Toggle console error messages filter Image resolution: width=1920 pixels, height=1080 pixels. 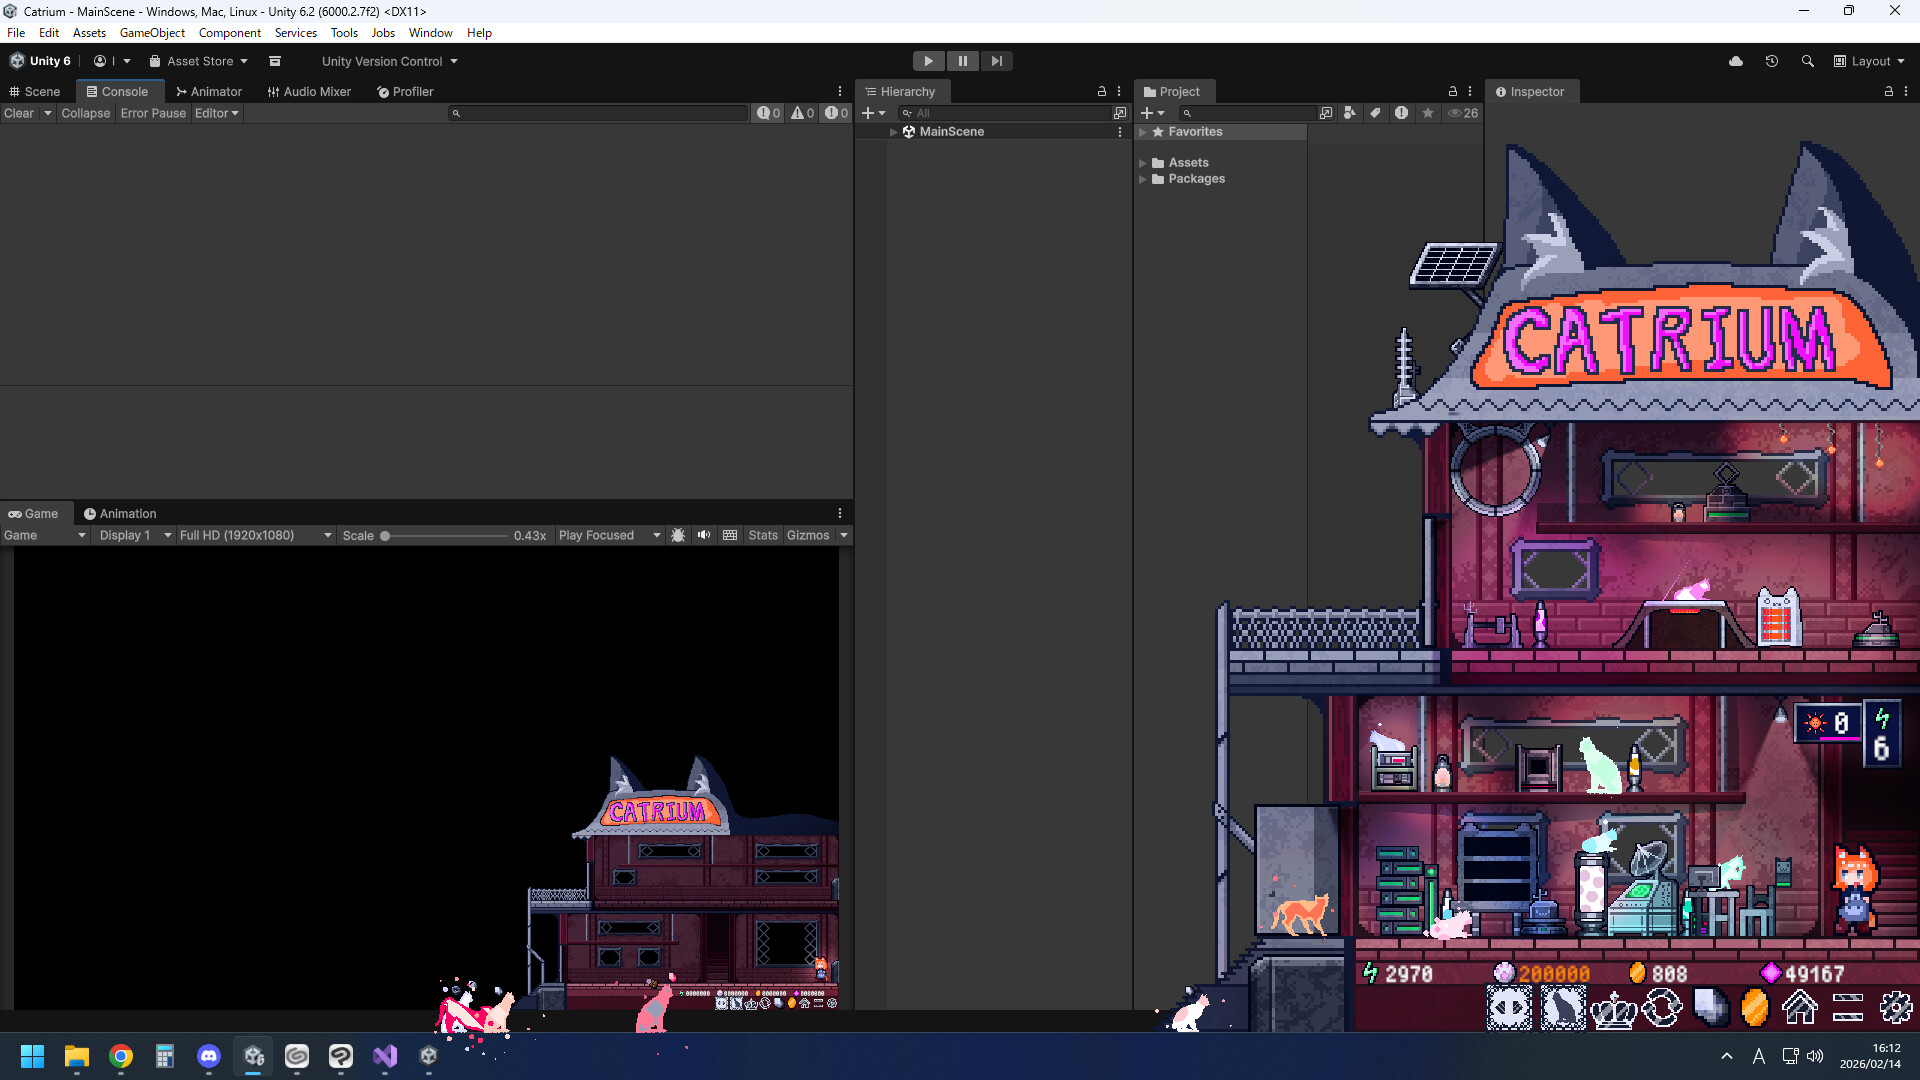(x=834, y=113)
